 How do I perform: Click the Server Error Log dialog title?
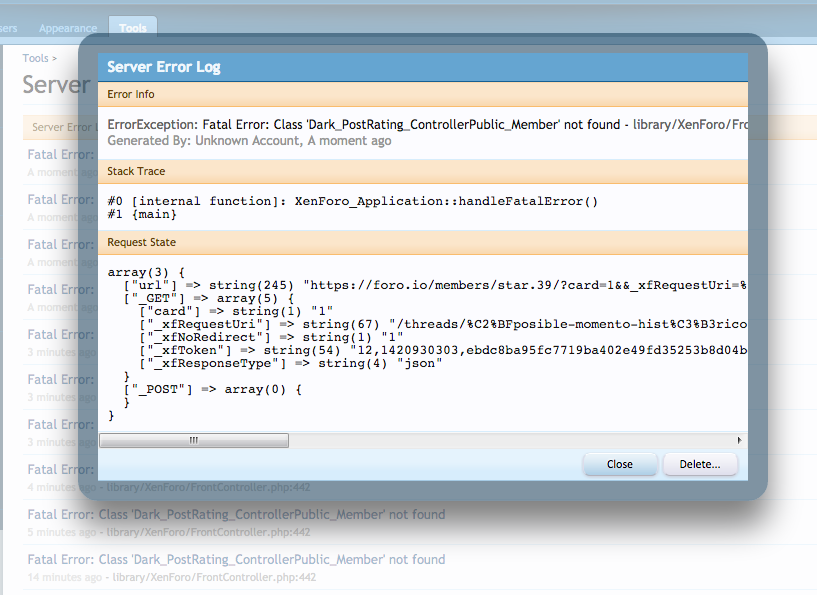pyautogui.click(x=164, y=67)
